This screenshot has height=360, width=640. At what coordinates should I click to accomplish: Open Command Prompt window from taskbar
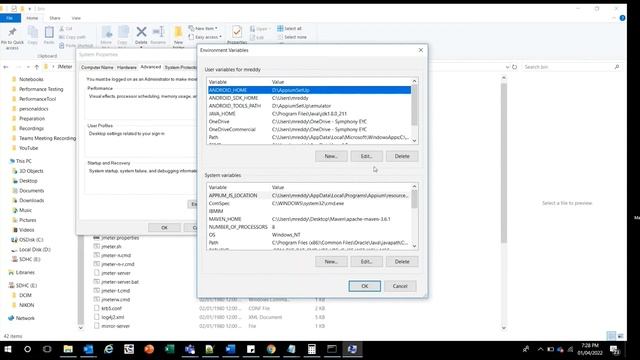click(x=332, y=349)
